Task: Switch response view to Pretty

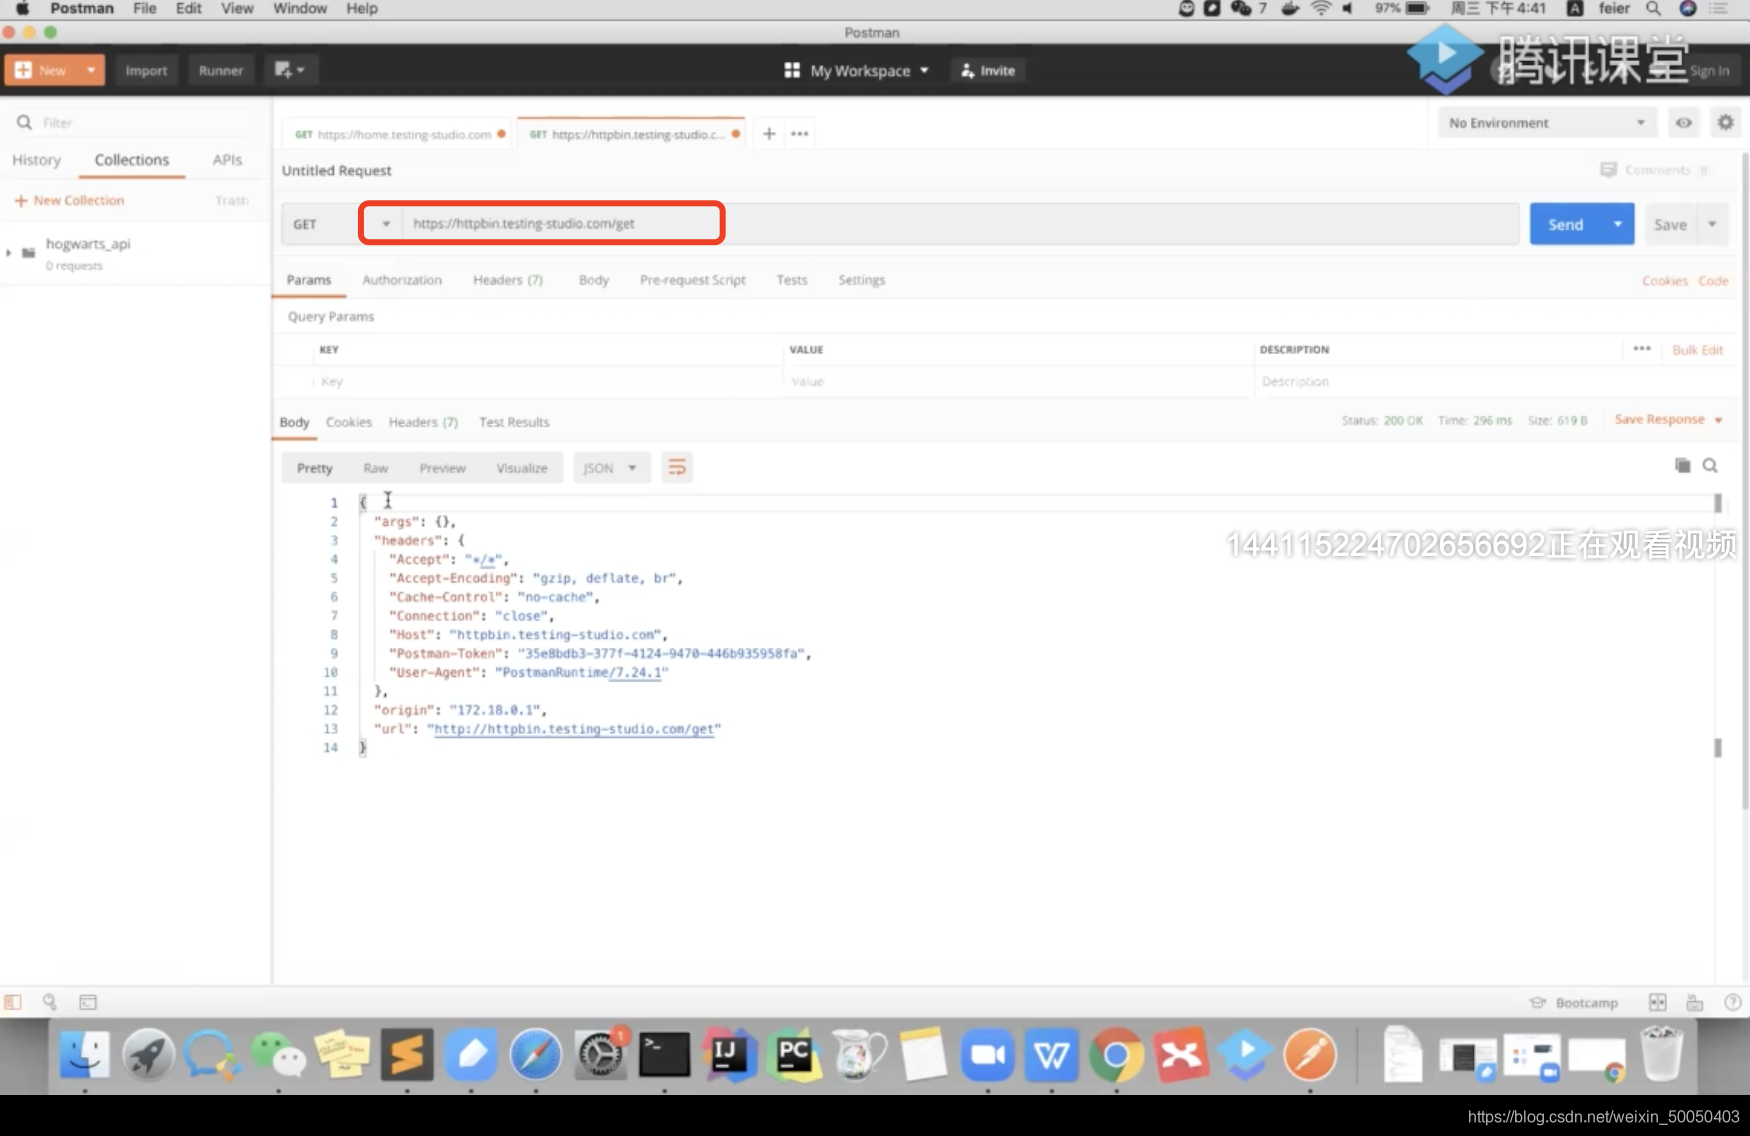Action: click(x=315, y=468)
